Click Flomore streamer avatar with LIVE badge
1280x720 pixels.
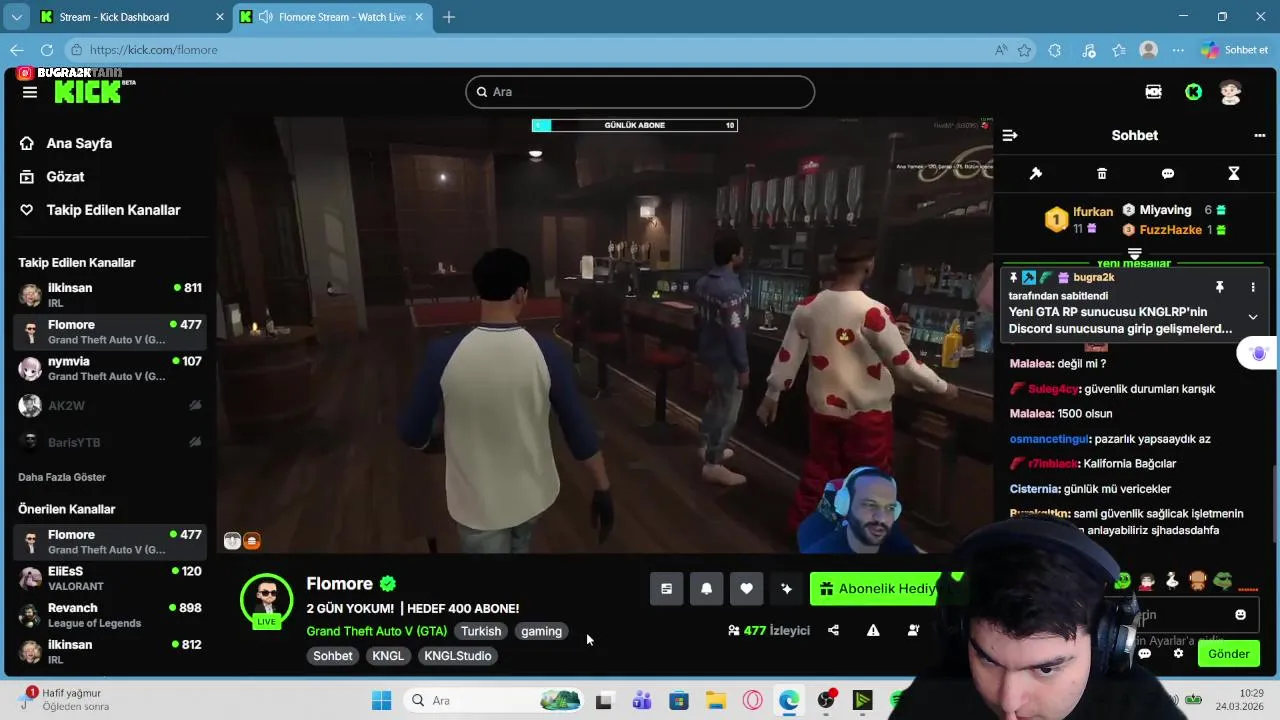point(266,600)
